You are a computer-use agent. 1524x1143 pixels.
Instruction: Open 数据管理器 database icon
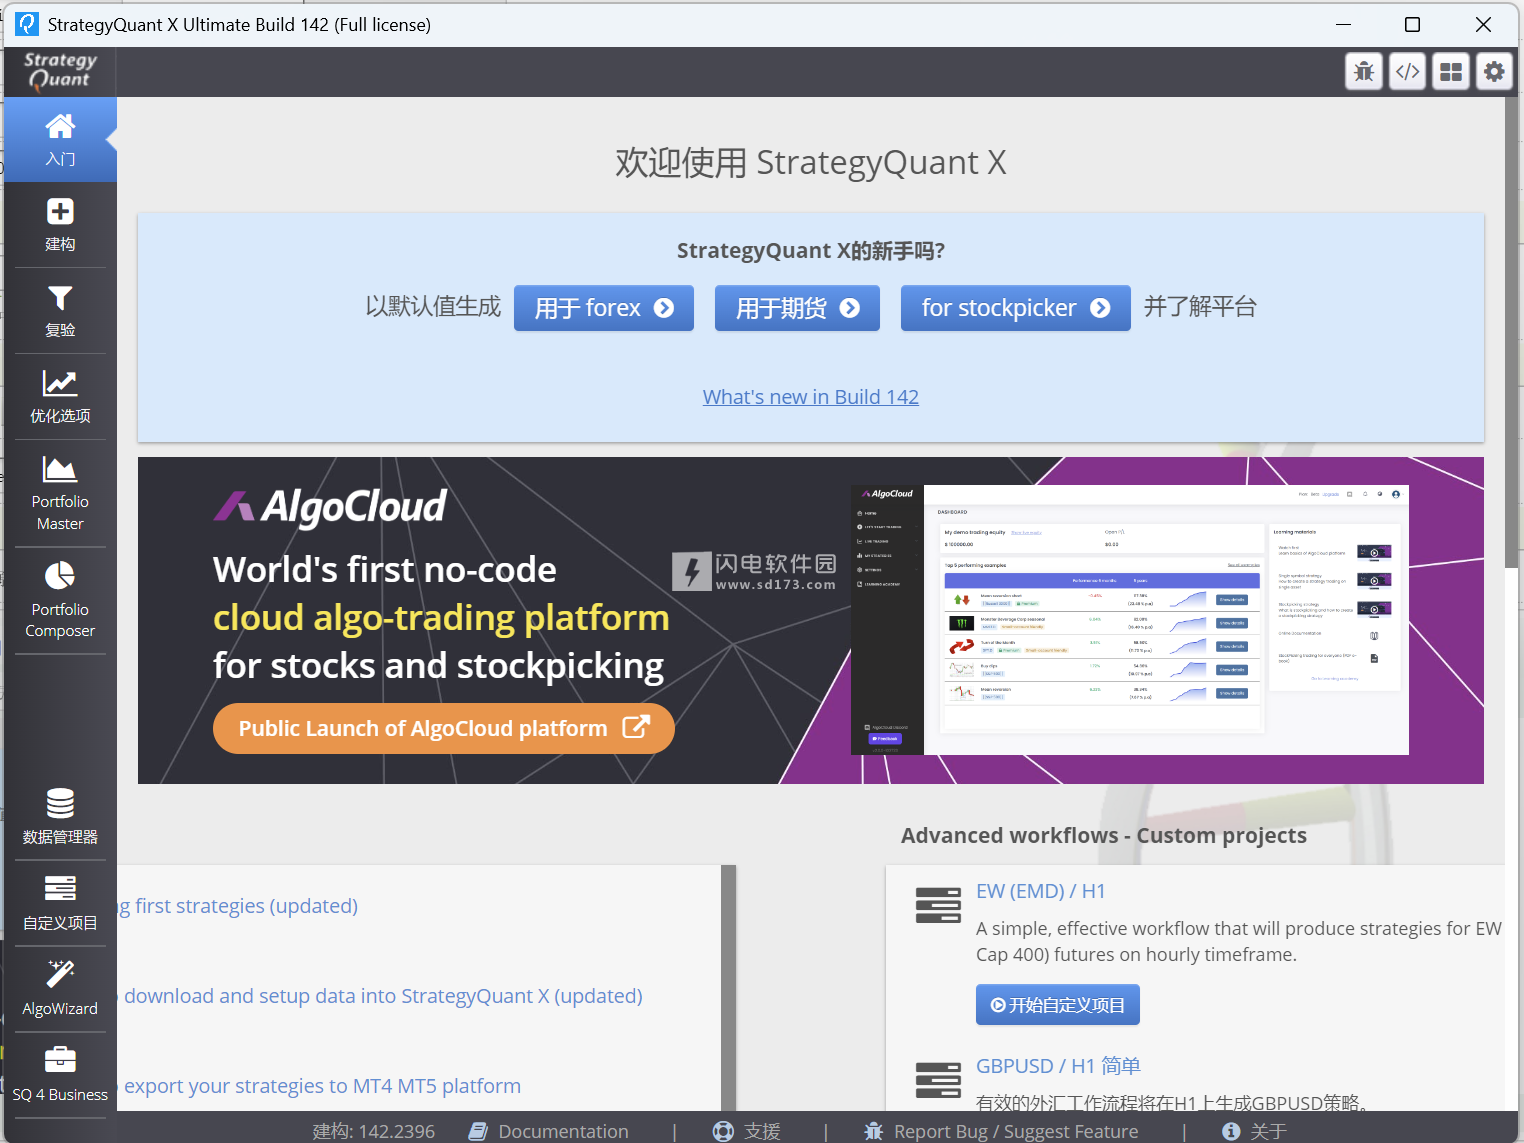[60, 817]
